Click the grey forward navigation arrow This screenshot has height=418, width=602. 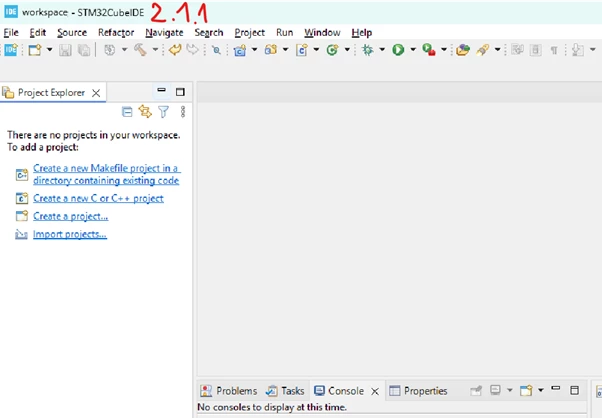pyautogui.click(x=192, y=50)
